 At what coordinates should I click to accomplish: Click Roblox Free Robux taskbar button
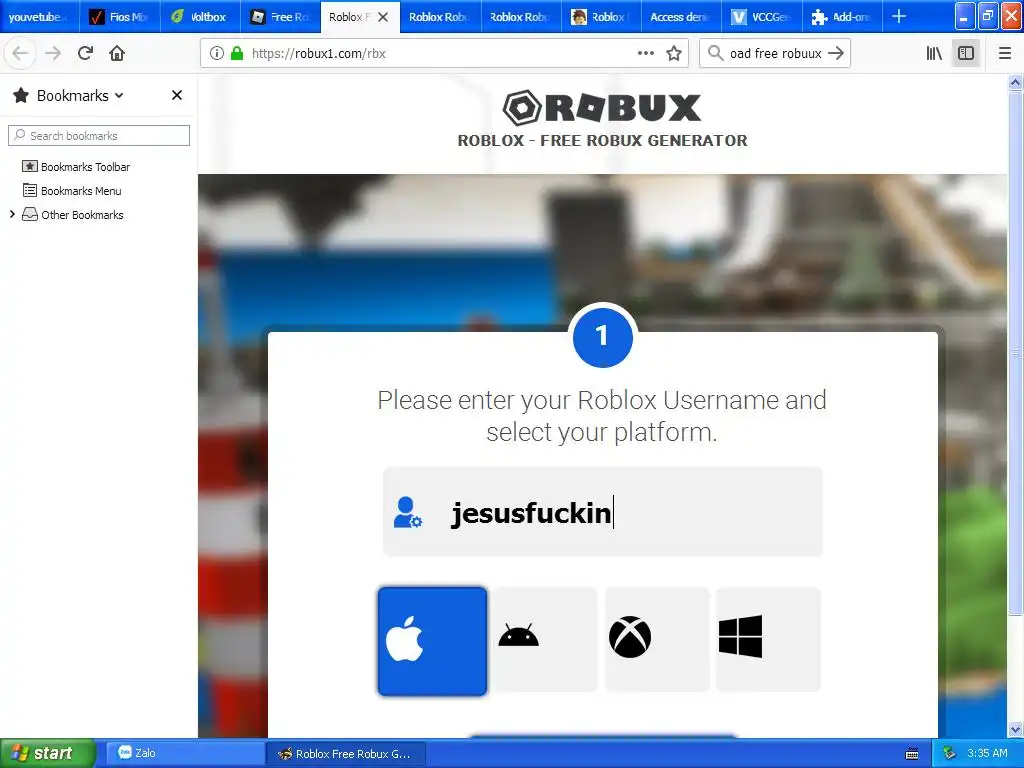pos(346,754)
